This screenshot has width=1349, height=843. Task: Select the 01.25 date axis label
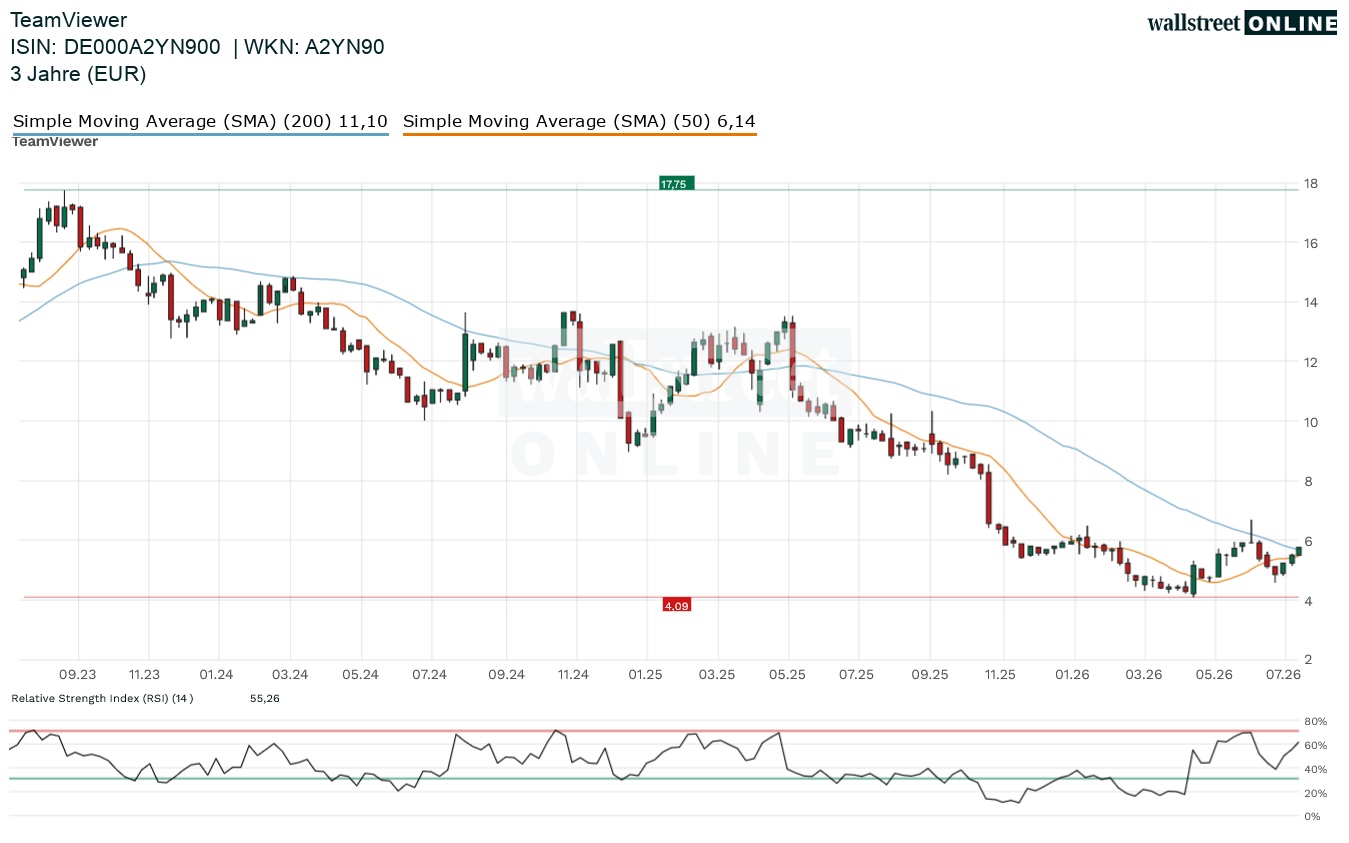pos(646,675)
